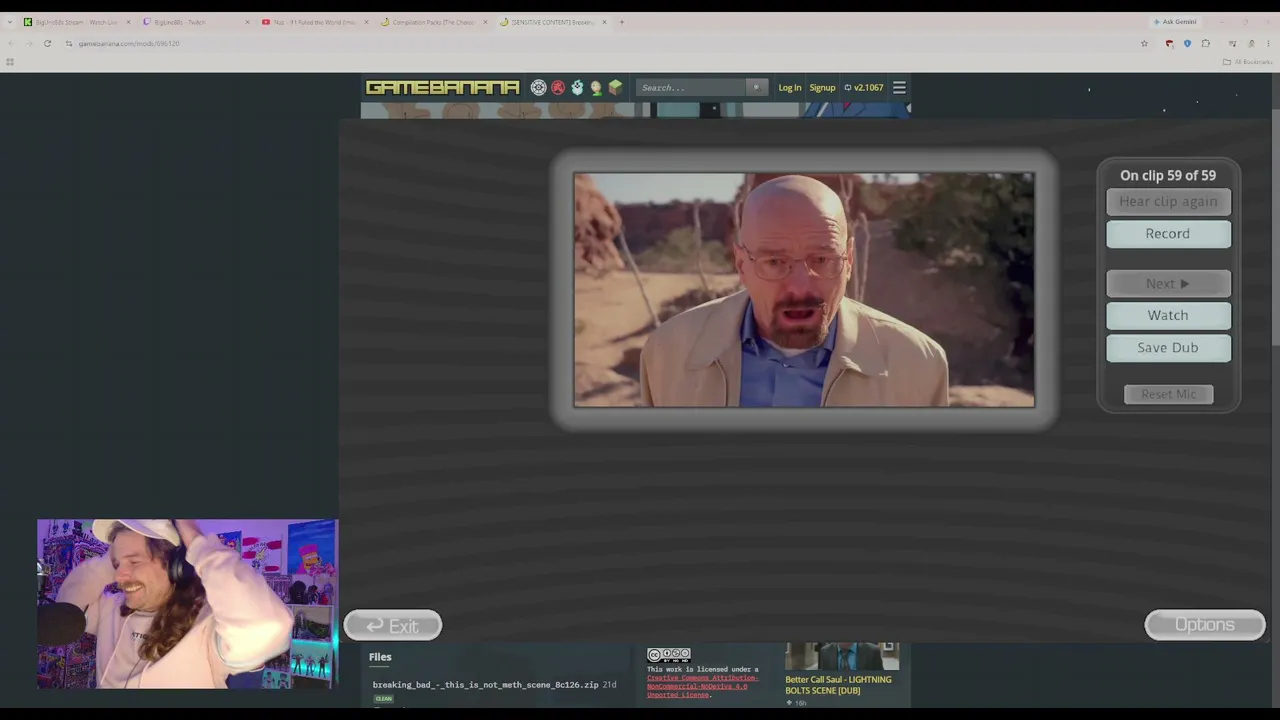Switch to the Nas YouTube tab
The image size is (1280, 720).
pyautogui.click(x=314, y=22)
